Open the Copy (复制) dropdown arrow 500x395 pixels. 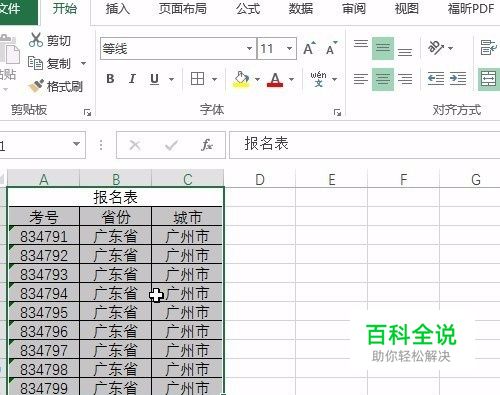click(x=83, y=63)
